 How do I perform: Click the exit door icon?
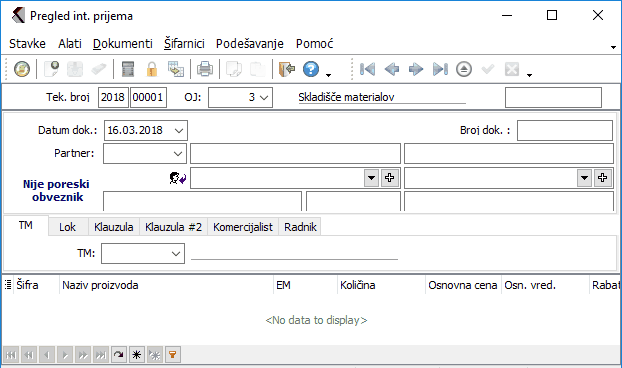[x=286, y=69]
